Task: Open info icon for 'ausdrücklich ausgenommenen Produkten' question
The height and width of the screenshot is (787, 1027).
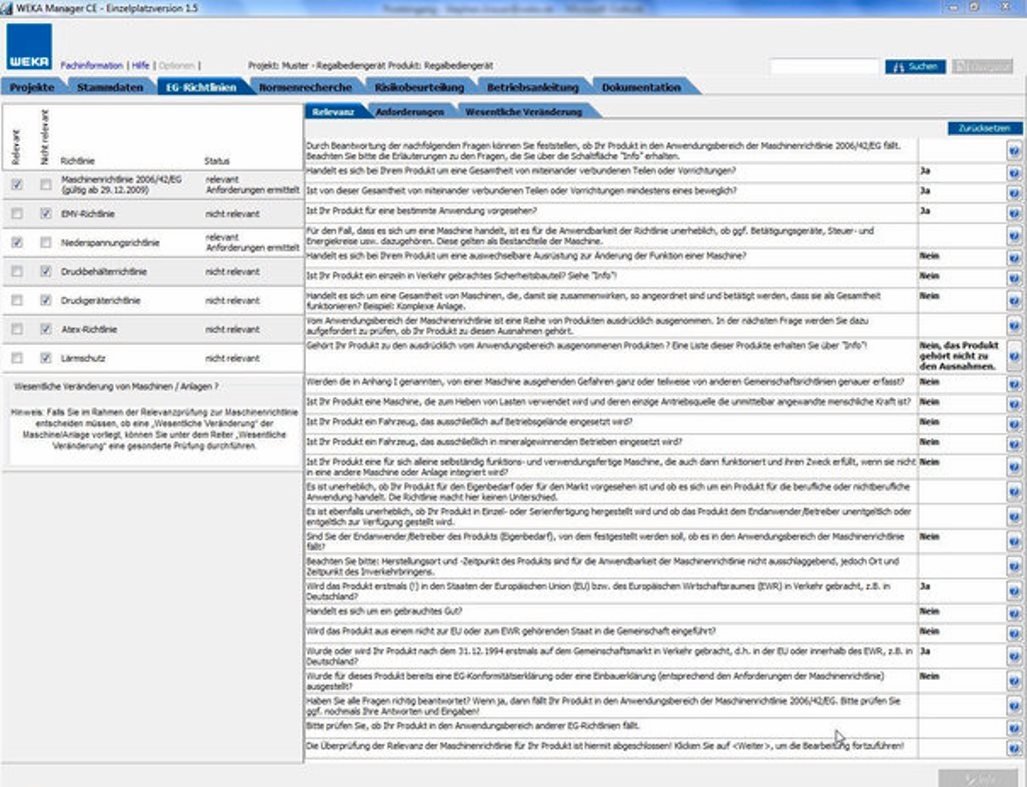Action: (x=1015, y=356)
